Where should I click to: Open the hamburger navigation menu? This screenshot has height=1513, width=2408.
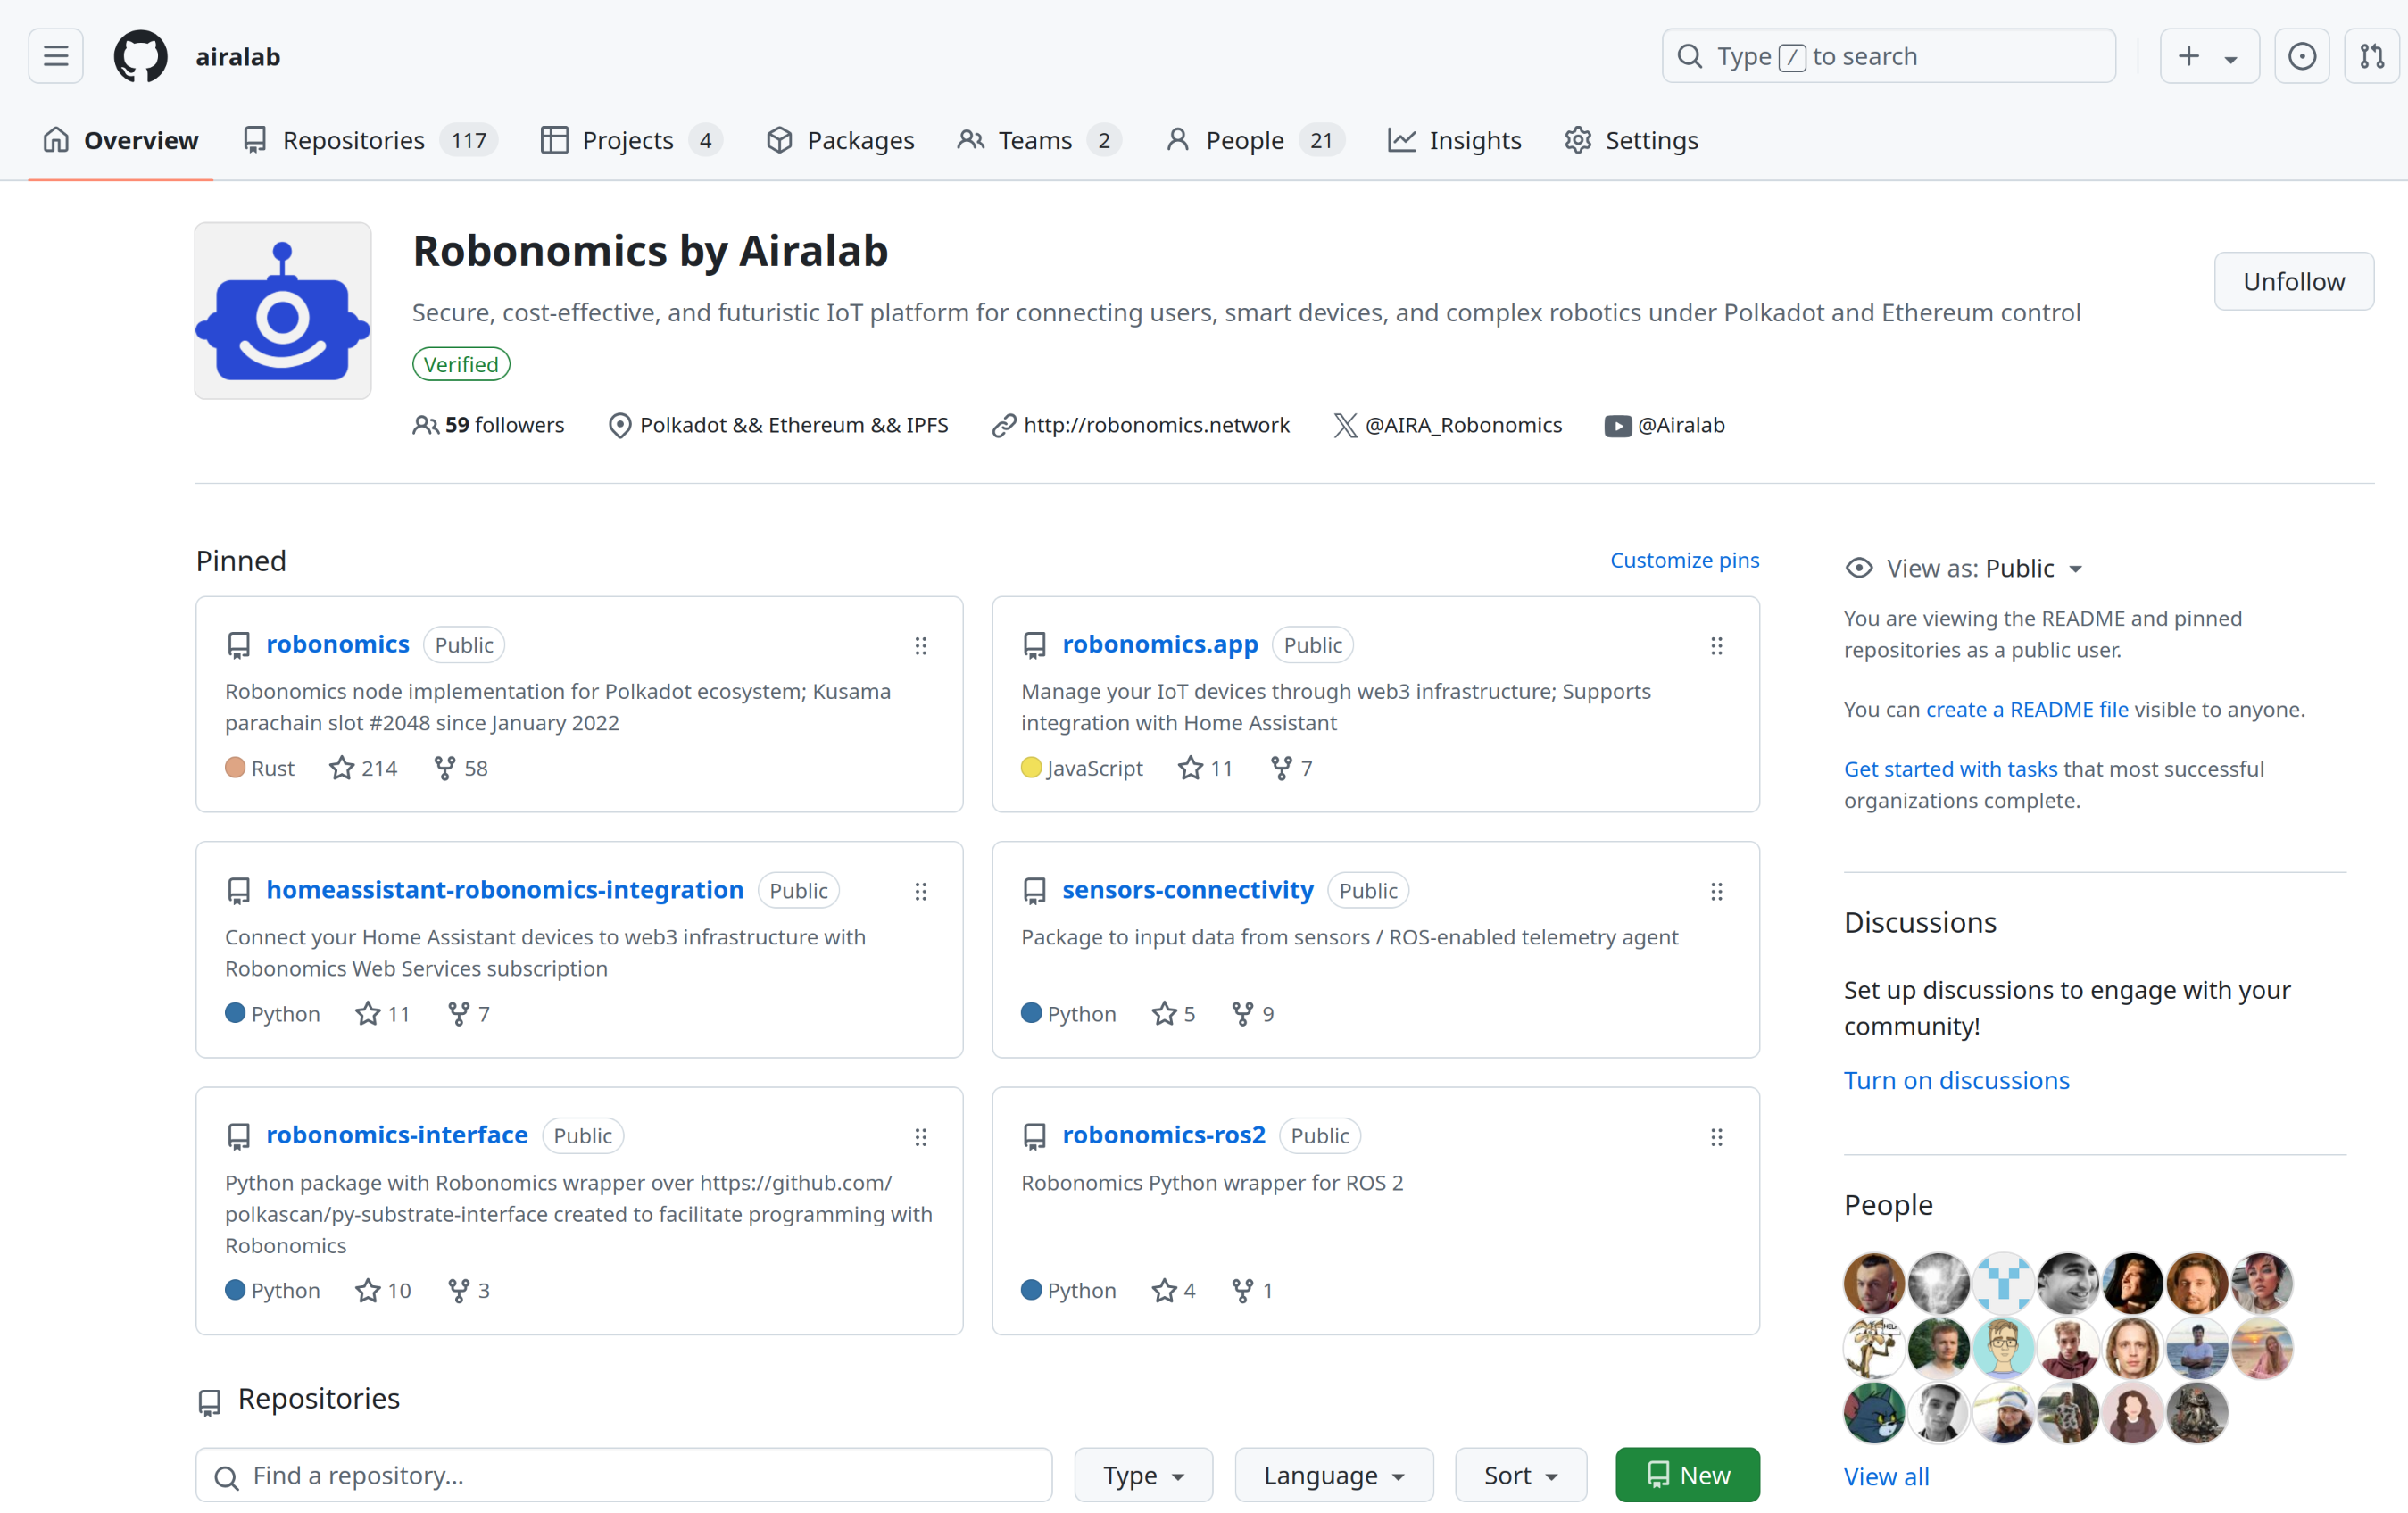pos(56,56)
